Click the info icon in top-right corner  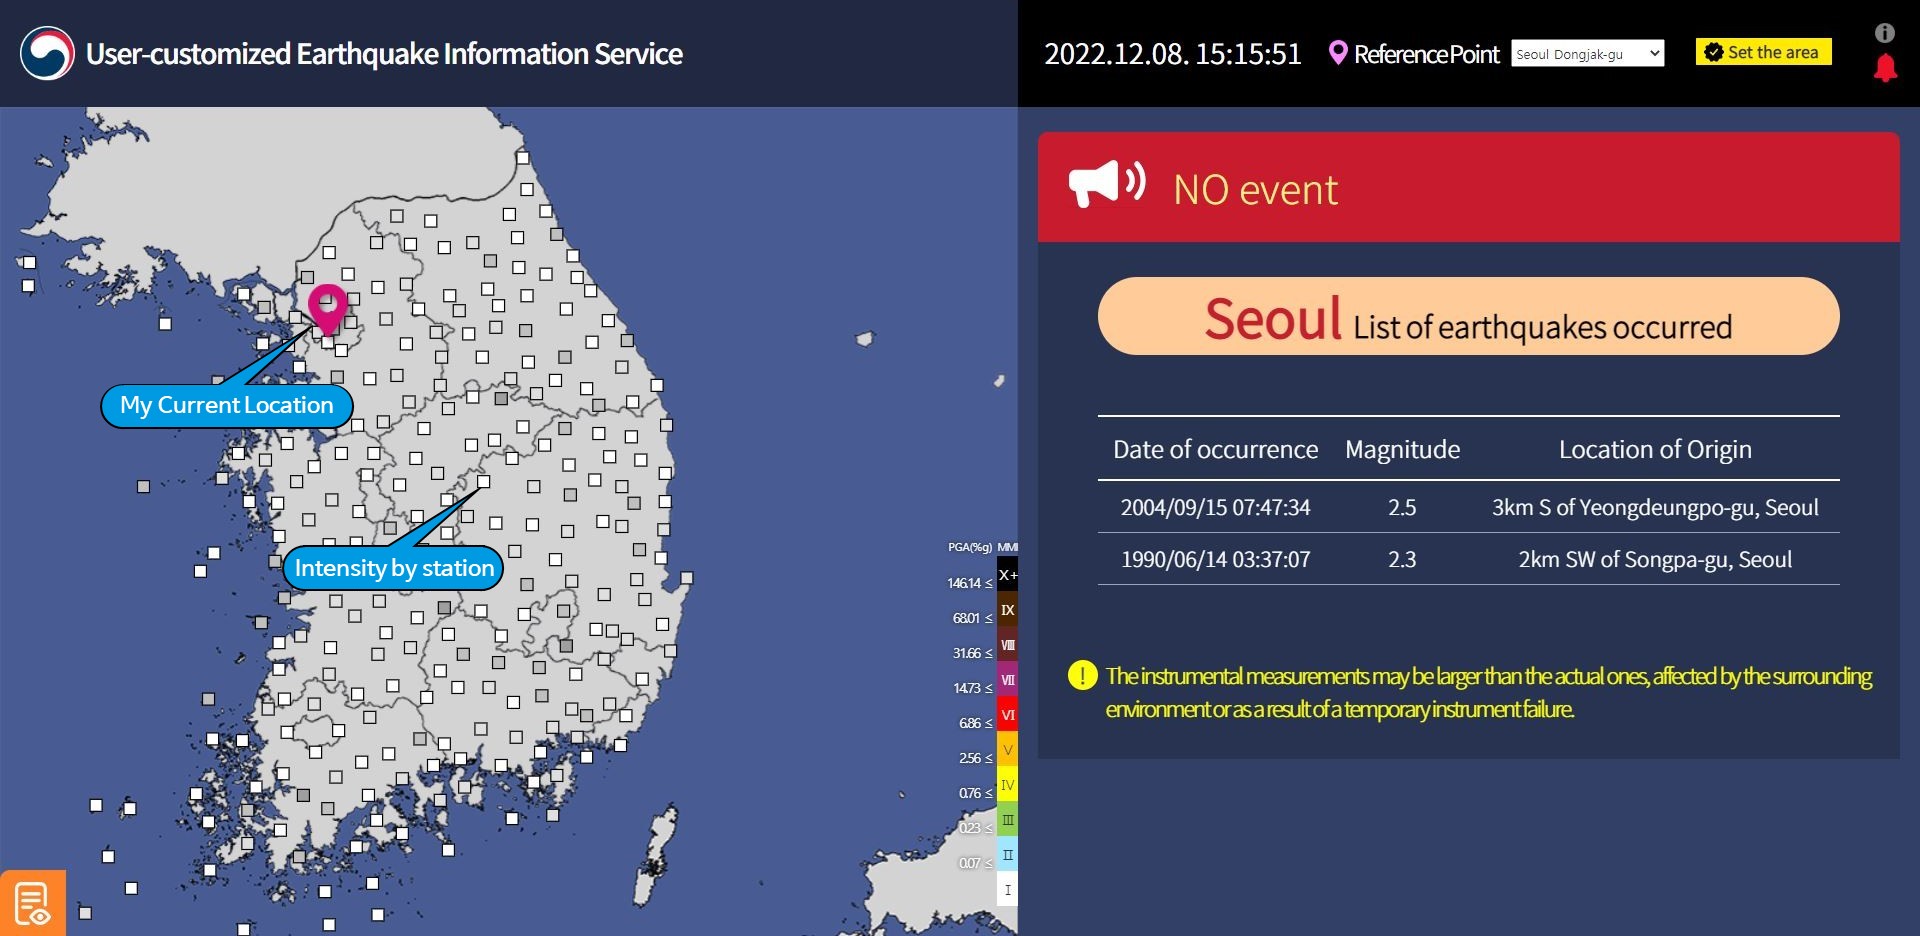pos(1884,33)
